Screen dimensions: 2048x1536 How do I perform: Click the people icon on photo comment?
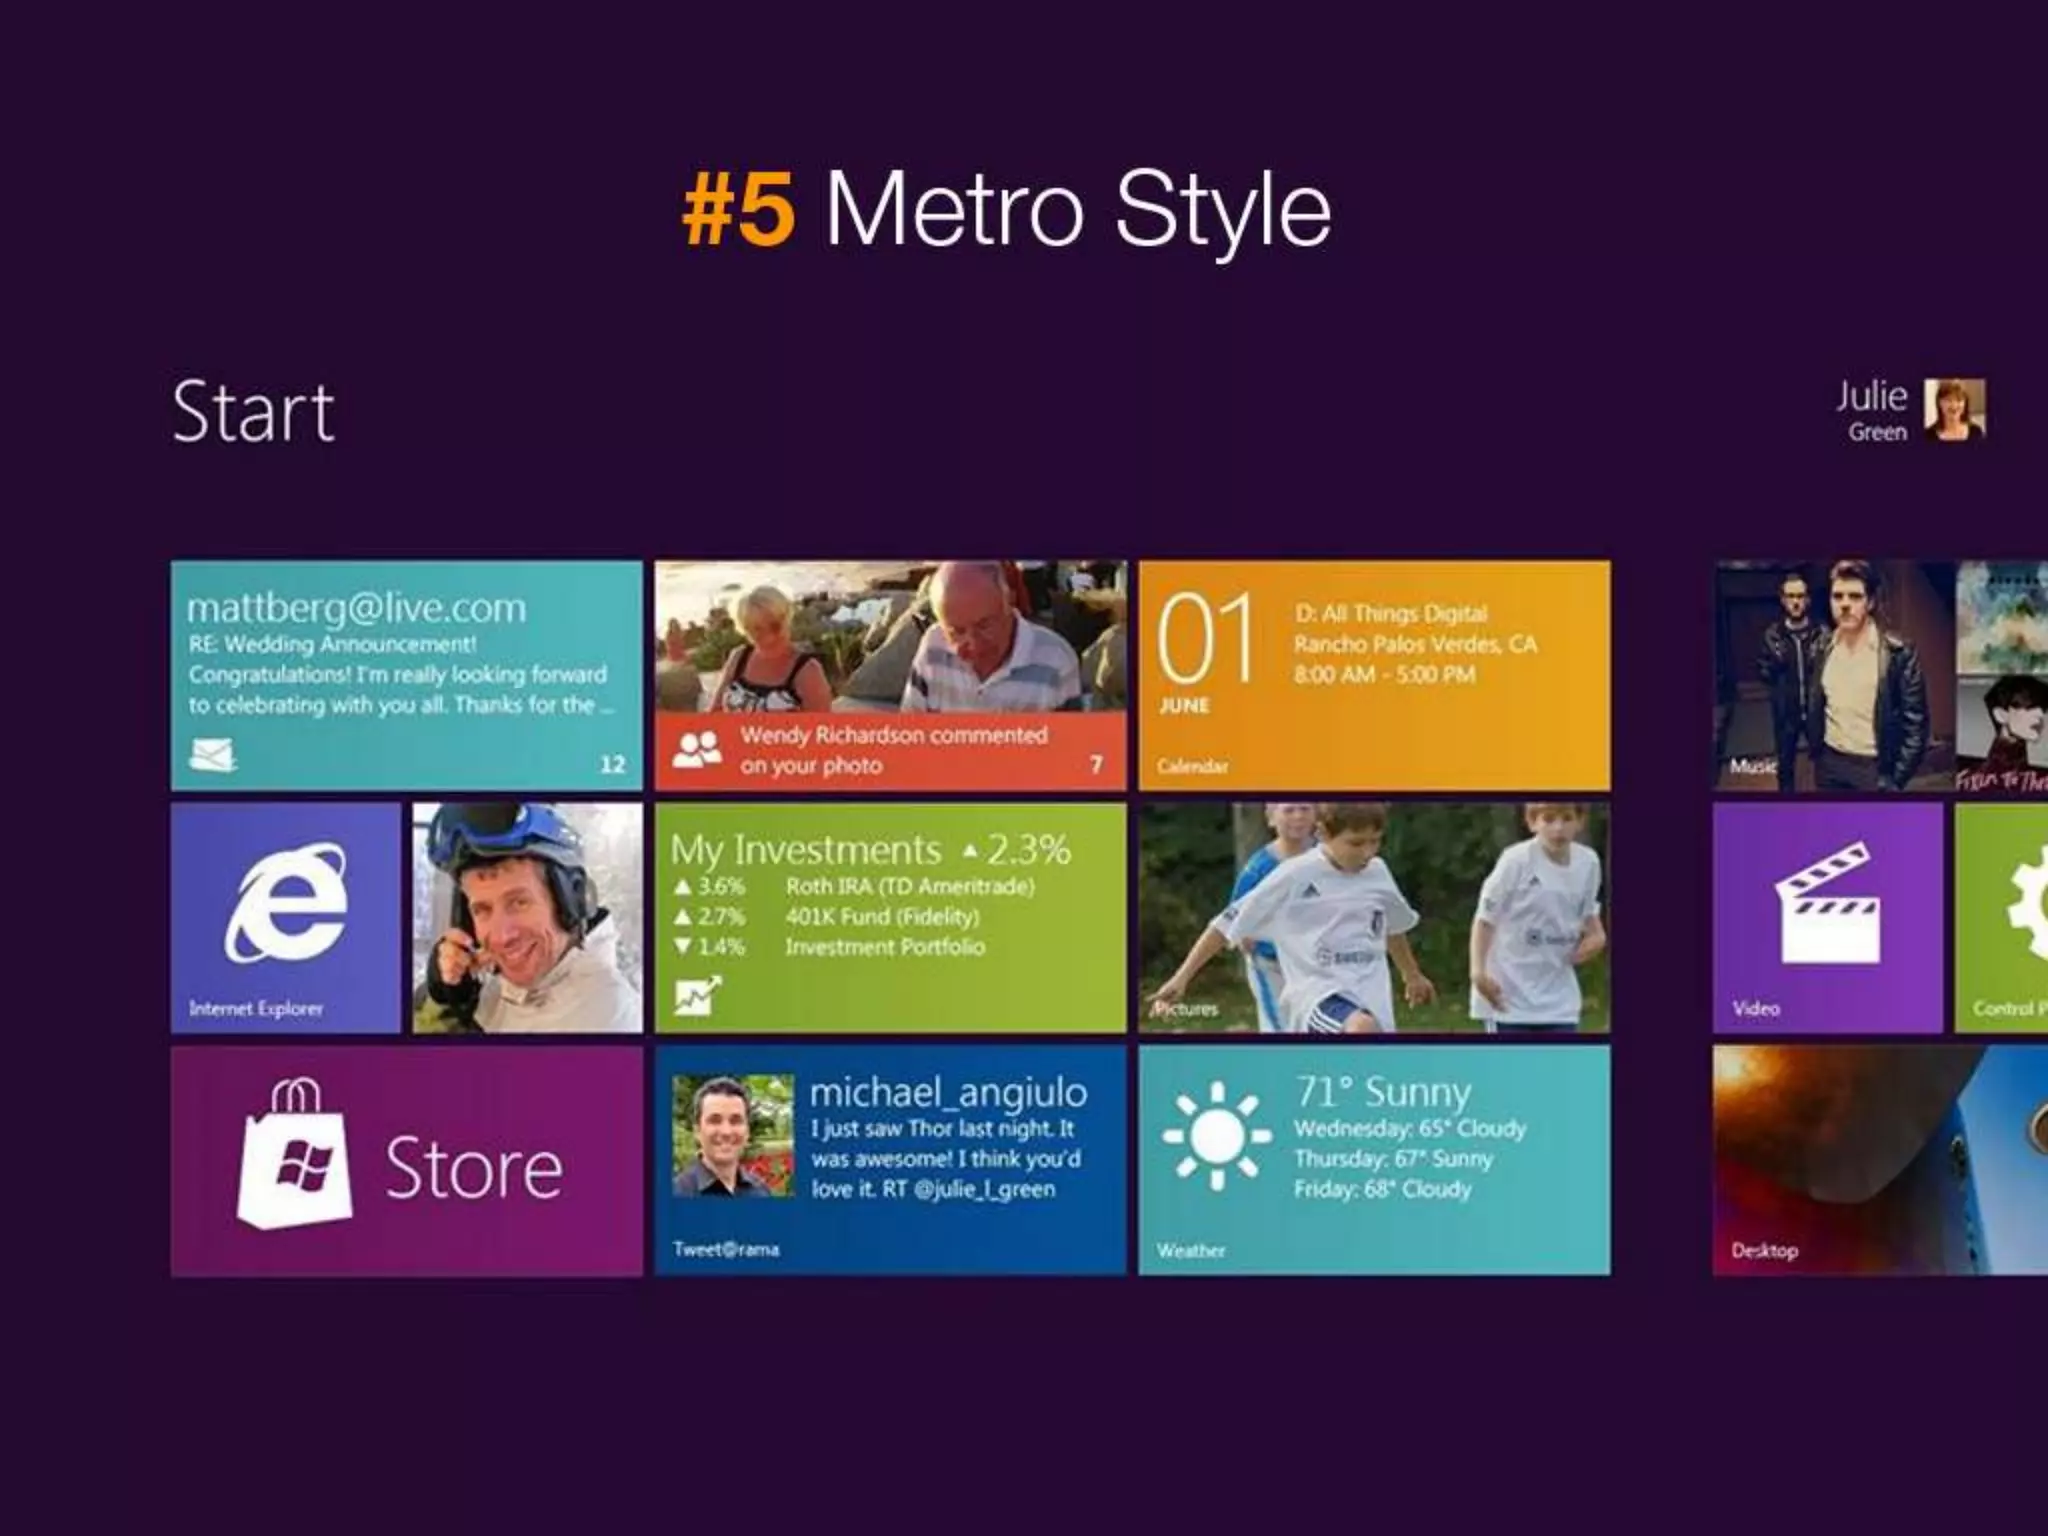point(697,749)
